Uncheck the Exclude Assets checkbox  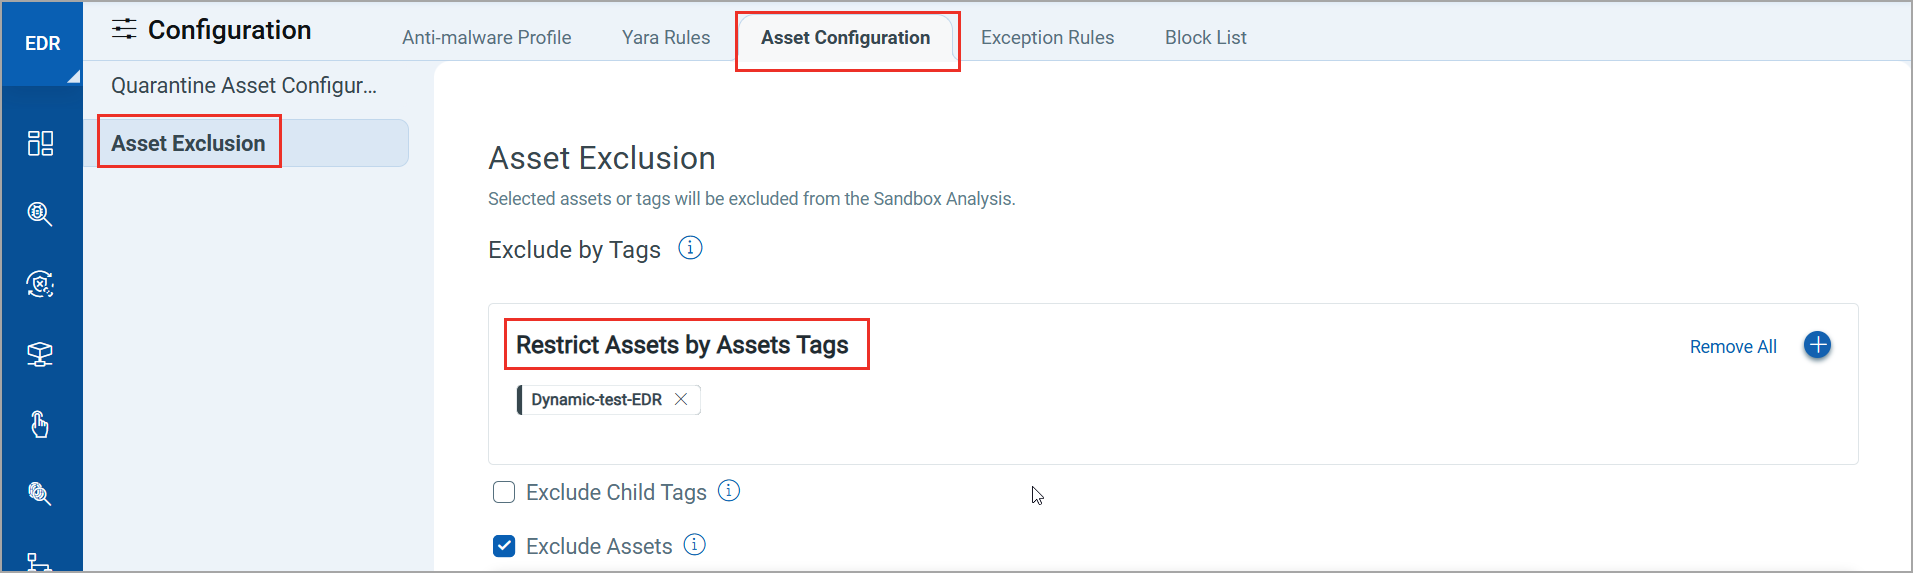click(504, 546)
